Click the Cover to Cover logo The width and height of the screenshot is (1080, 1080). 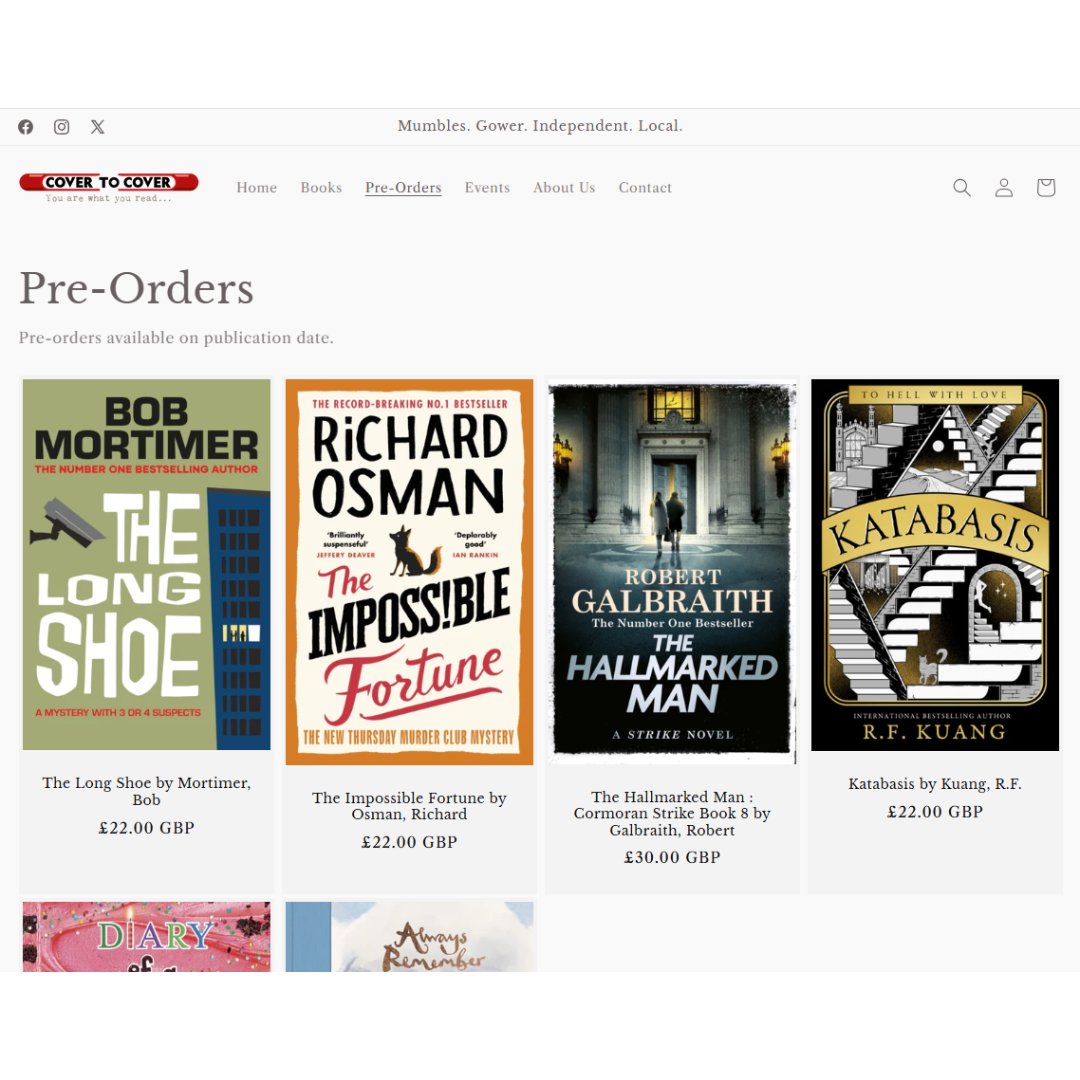pos(109,187)
